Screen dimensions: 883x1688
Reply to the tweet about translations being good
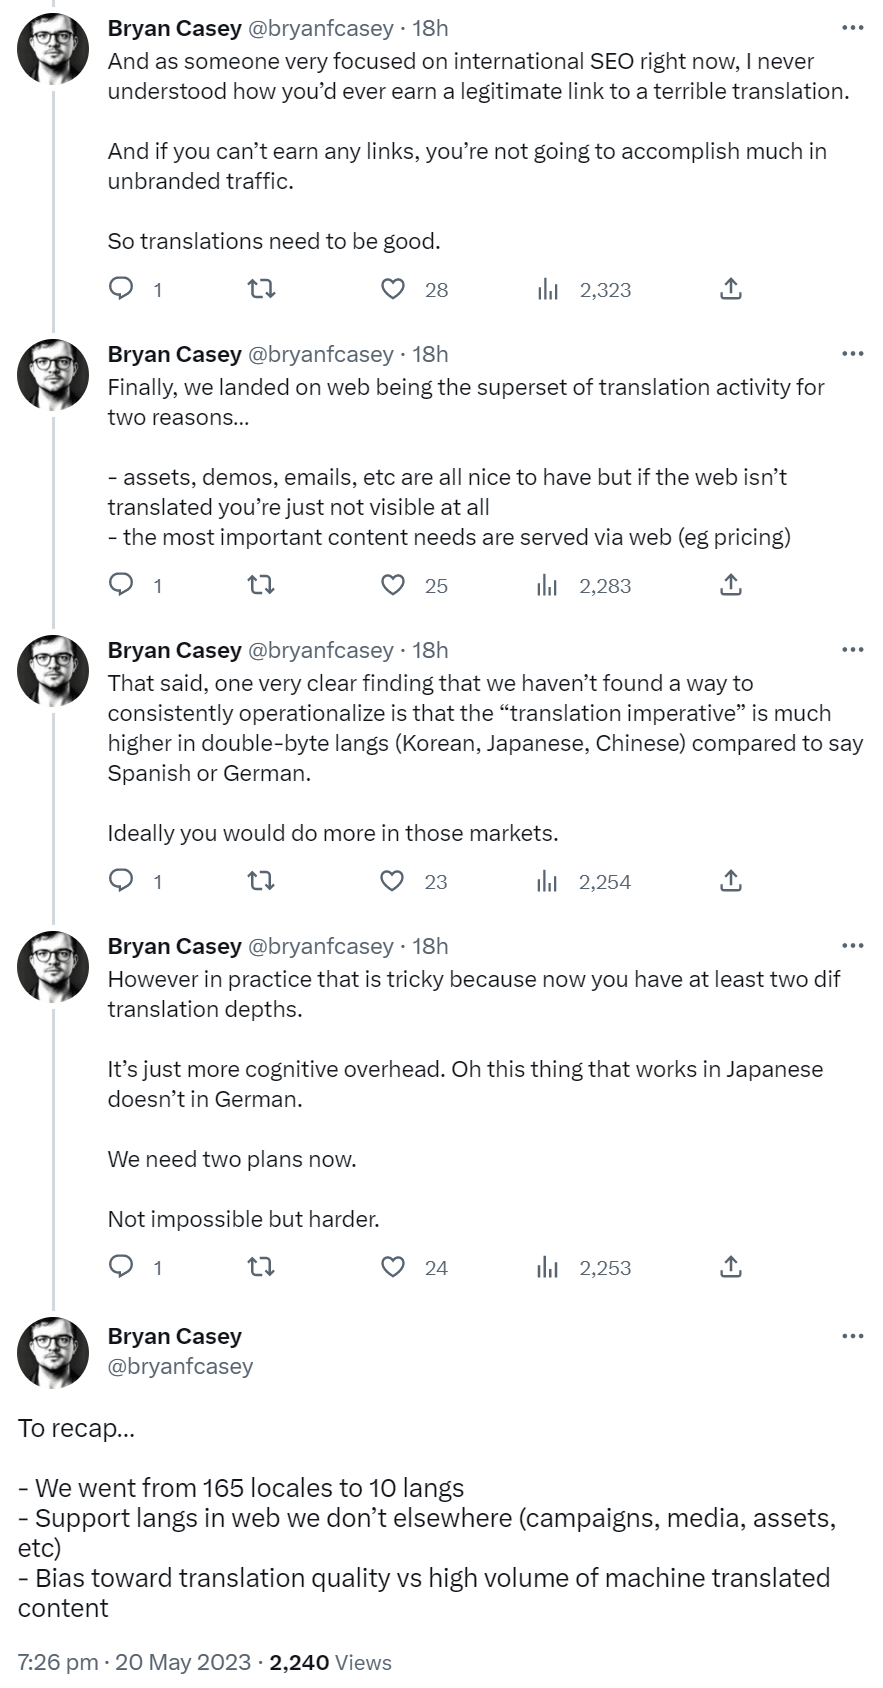point(121,289)
